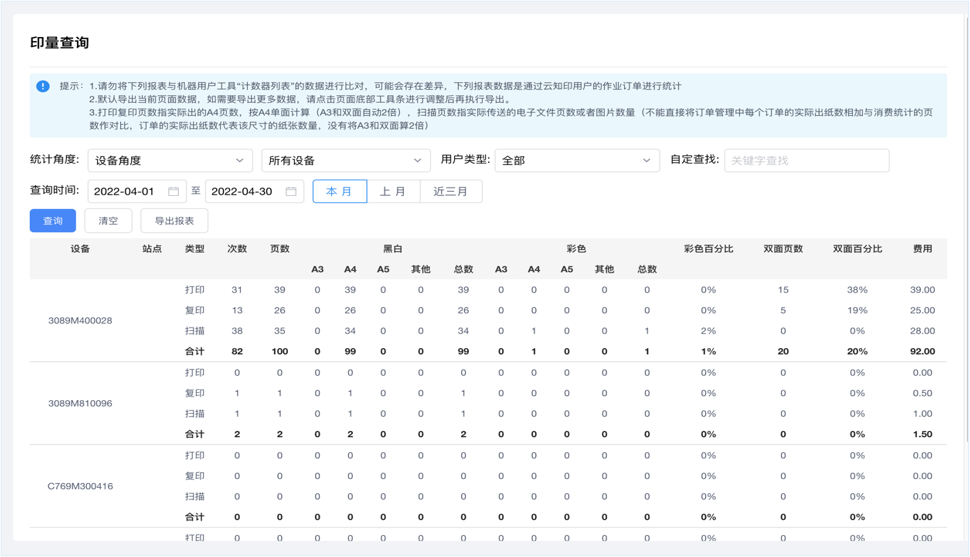Select the 本月 time range

(339, 191)
